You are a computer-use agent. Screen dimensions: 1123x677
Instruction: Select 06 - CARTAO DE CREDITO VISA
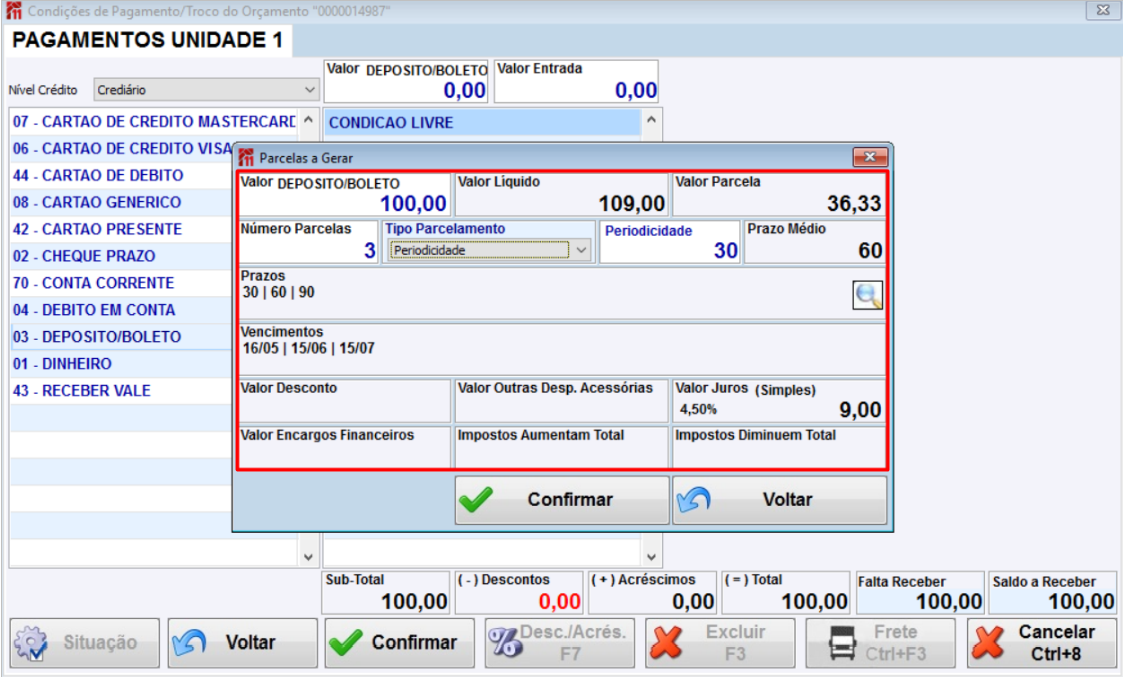click(x=122, y=148)
